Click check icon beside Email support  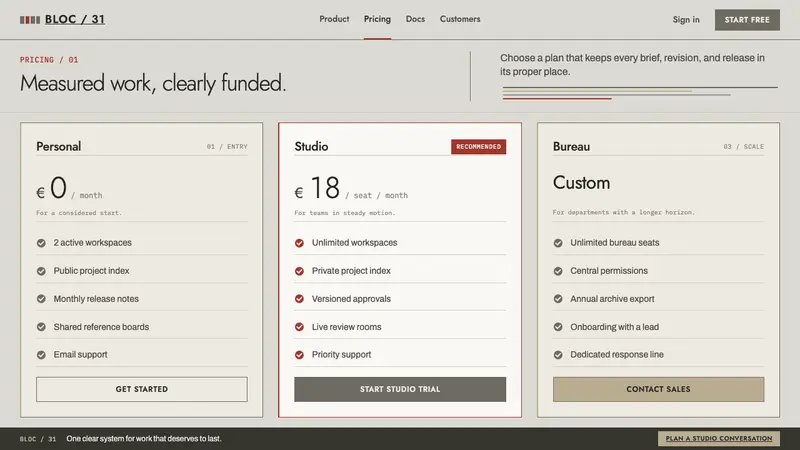41,355
